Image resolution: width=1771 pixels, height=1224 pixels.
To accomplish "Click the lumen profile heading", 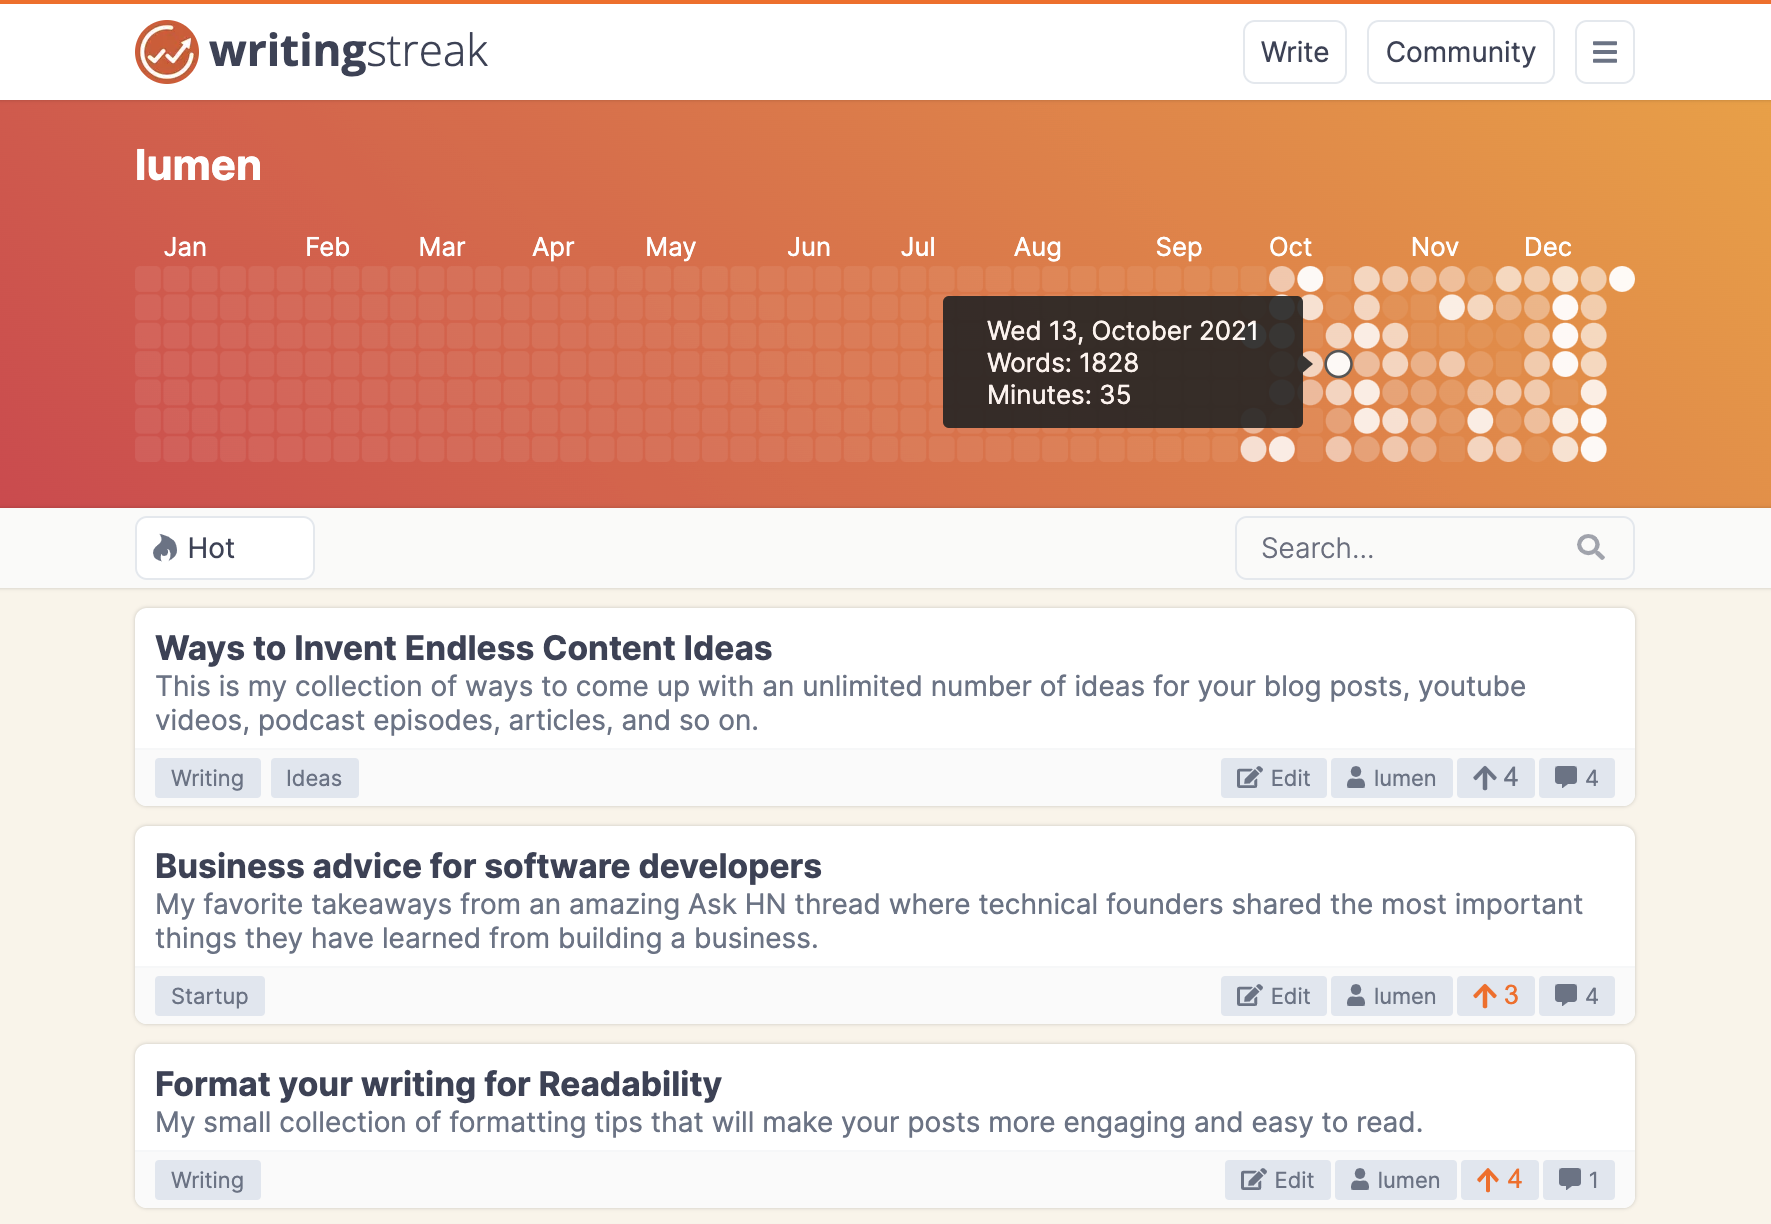I will point(198,165).
